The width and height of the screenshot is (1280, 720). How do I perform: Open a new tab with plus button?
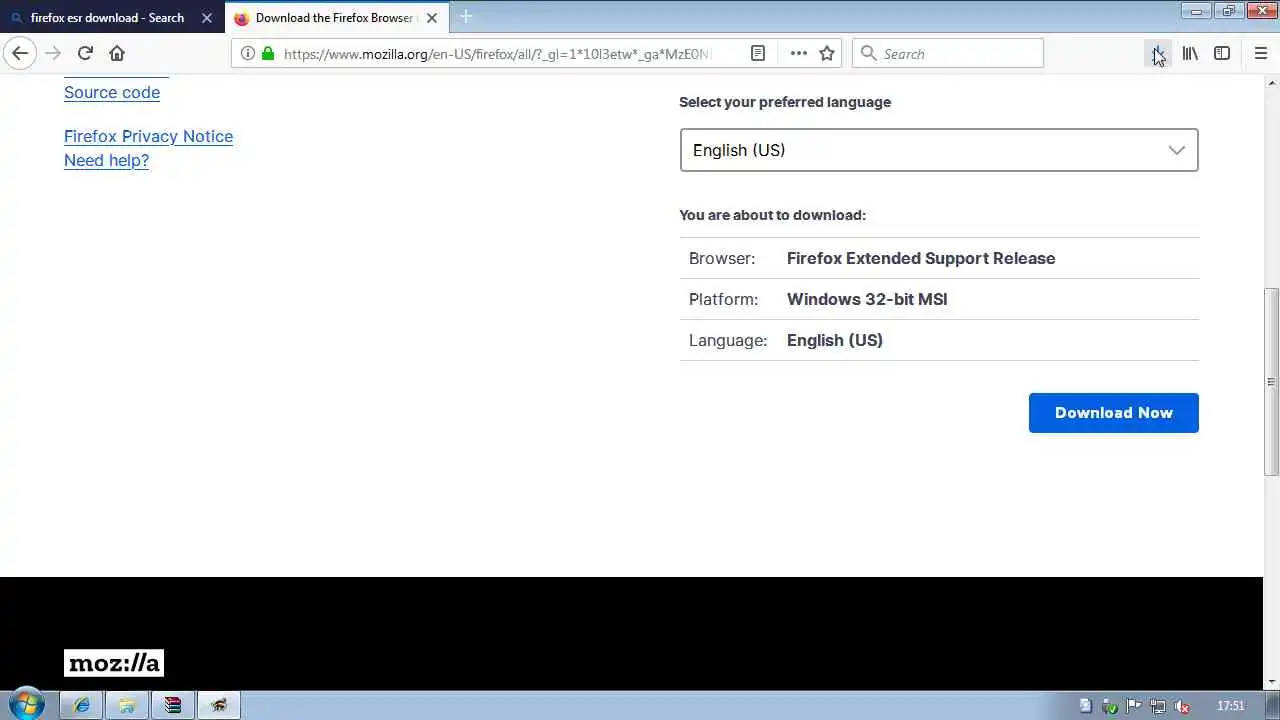point(466,17)
